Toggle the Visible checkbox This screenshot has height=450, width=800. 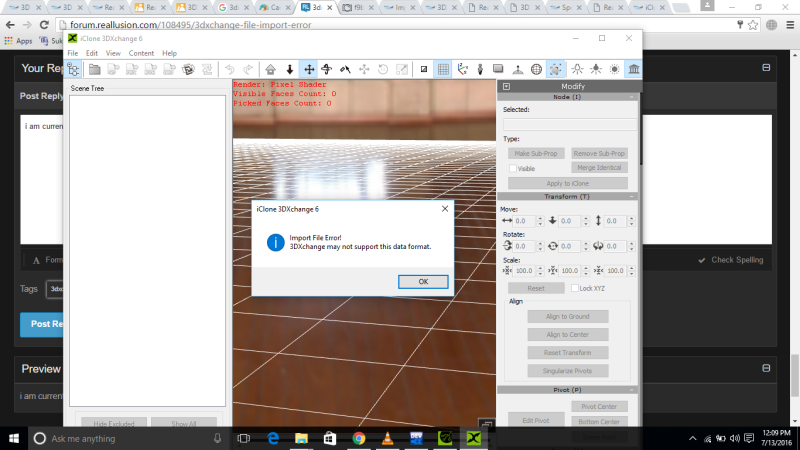(513, 169)
